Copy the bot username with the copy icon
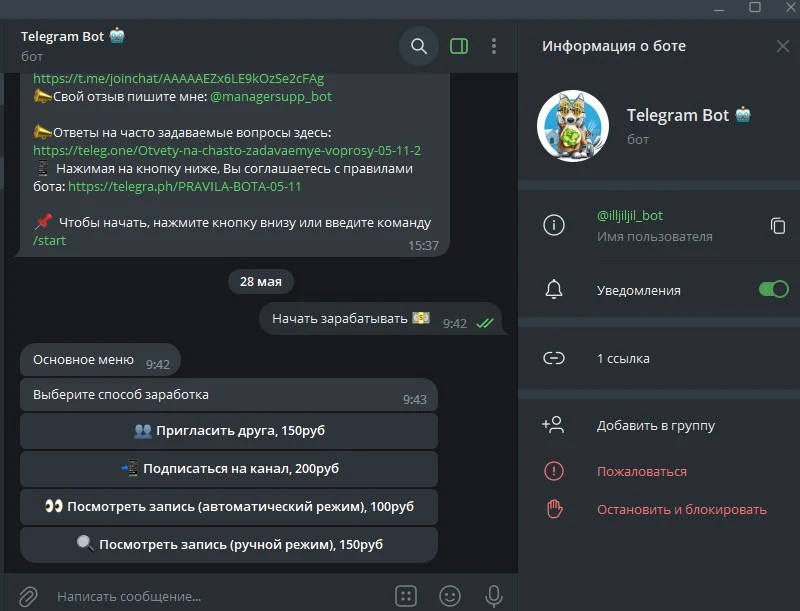Image resolution: width=800 pixels, height=611 pixels. click(x=778, y=225)
